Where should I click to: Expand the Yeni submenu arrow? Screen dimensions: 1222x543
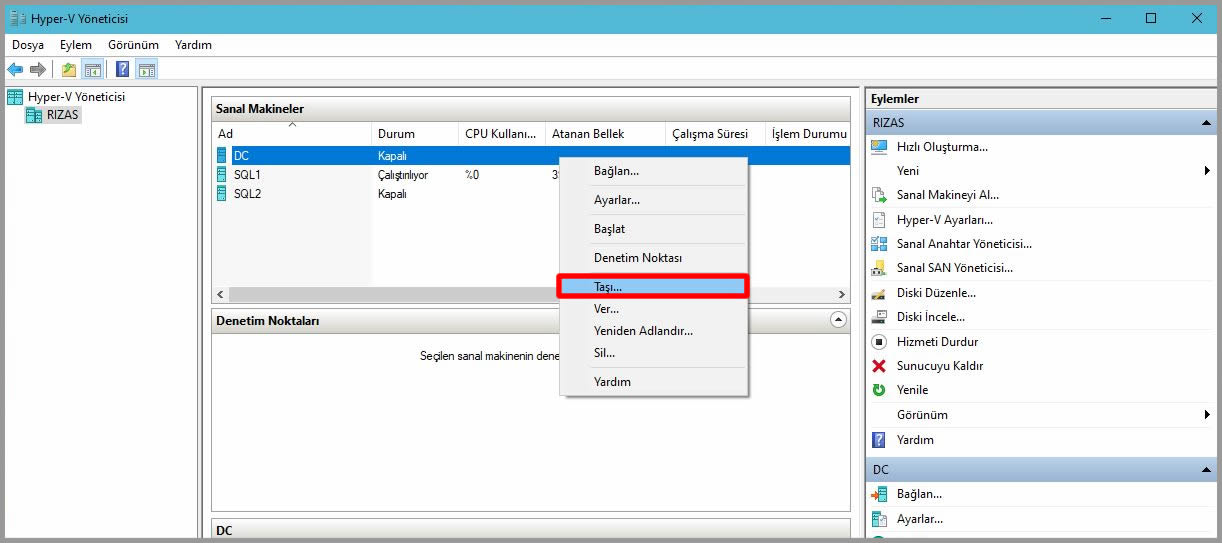tap(1207, 171)
